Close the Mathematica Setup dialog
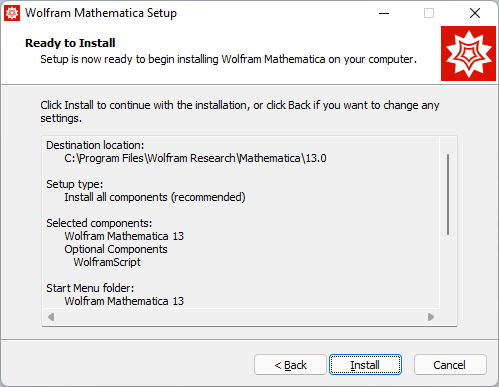Image resolution: width=499 pixels, height=387 pixels. pyautogui.click(x=475, y=13)
